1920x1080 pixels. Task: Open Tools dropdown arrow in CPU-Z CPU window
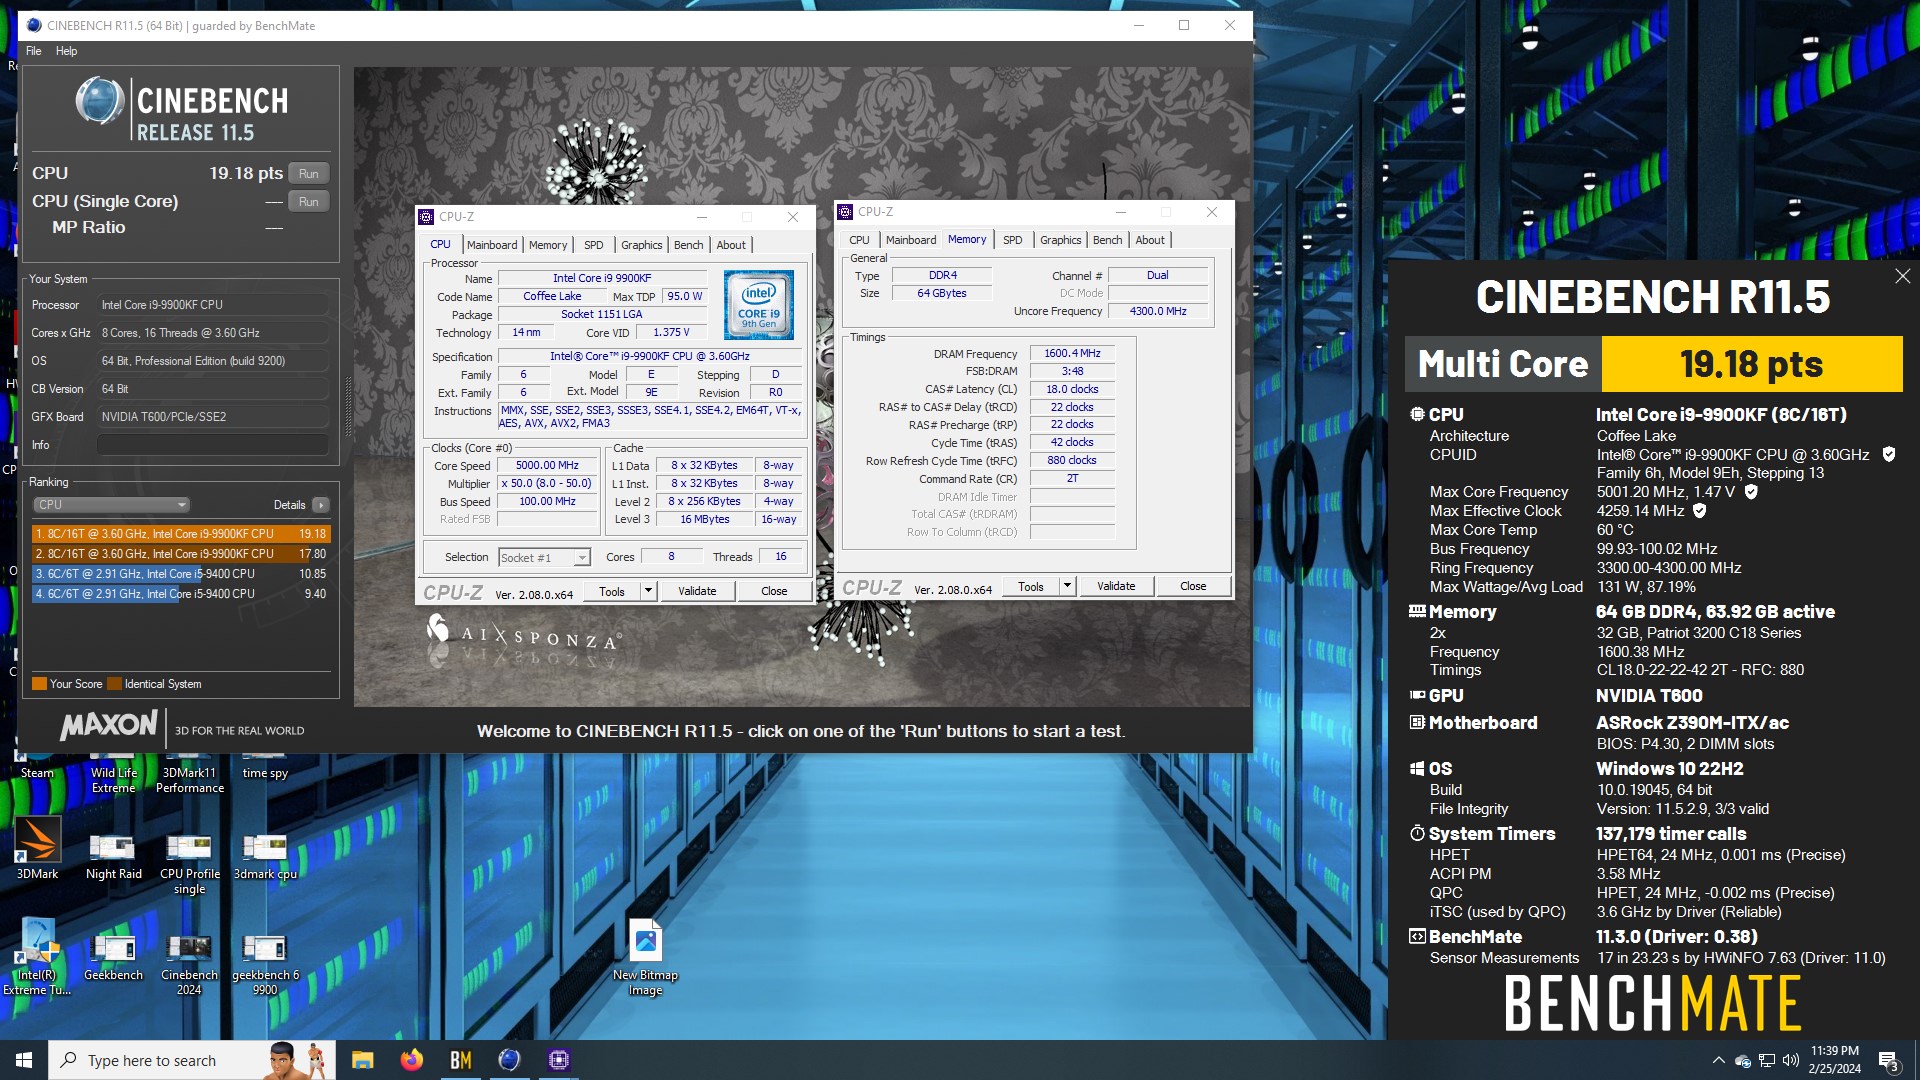point(648,591)
